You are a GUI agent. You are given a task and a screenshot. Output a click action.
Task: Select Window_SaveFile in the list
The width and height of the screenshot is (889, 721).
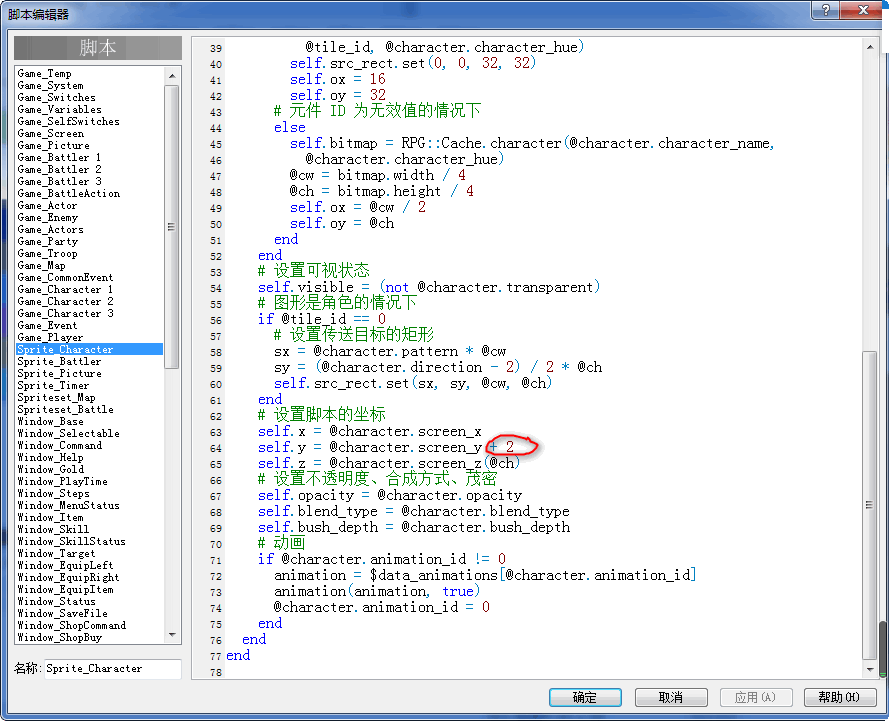coord(62,614)
